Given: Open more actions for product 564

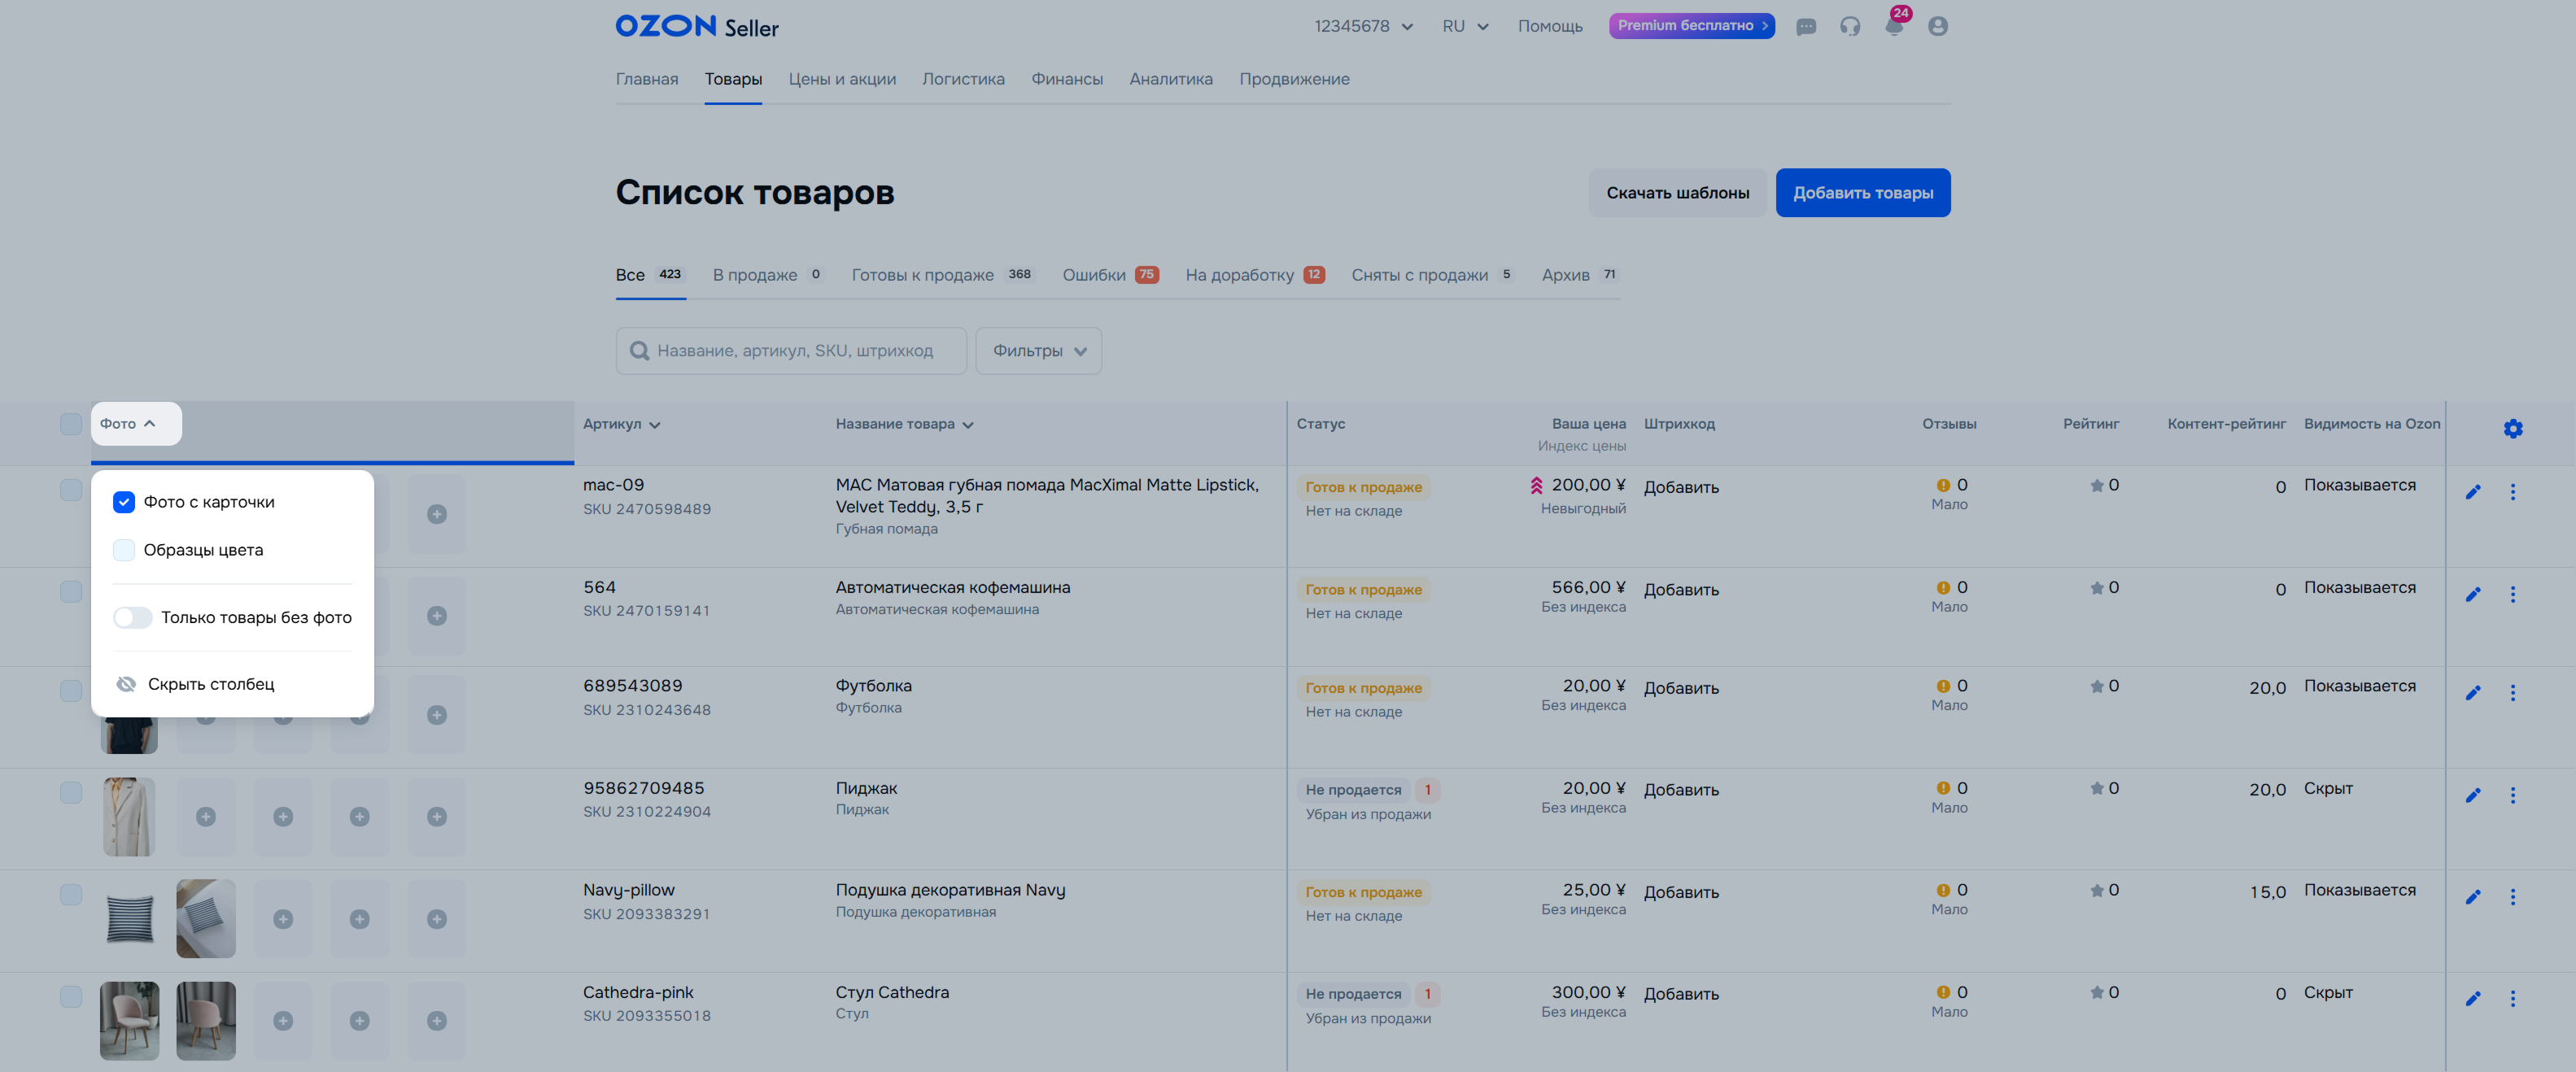Looking at the screenshot, I should (x=2513, y=595).
